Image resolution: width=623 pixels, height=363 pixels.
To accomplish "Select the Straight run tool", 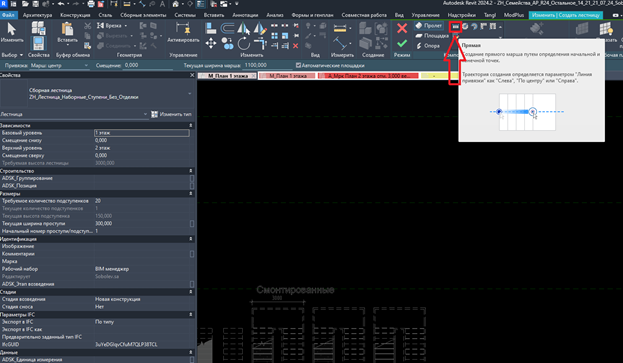I will tap(455, 27).
